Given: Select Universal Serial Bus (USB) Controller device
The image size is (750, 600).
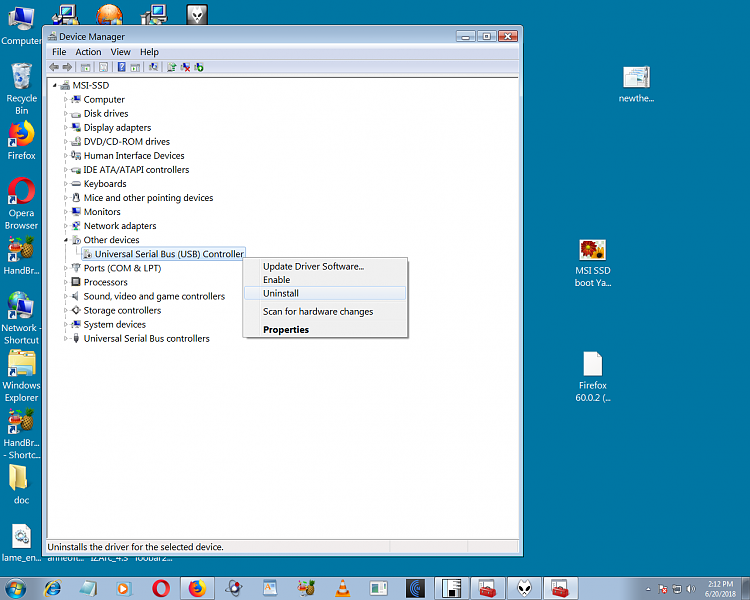Looking at the screenshot, I should point(164,254).
